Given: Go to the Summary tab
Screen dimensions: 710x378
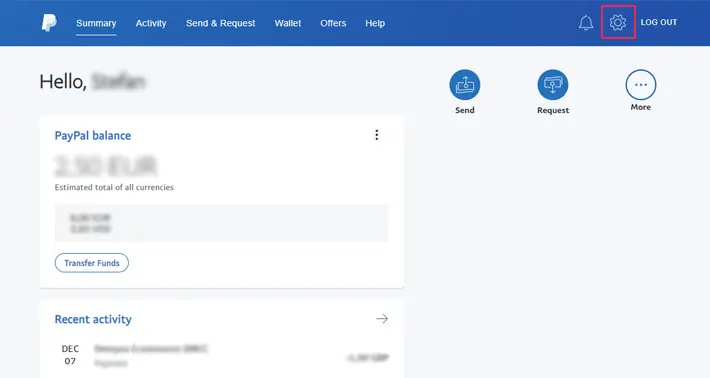Looking at the screenshot, I should [96, 23].
